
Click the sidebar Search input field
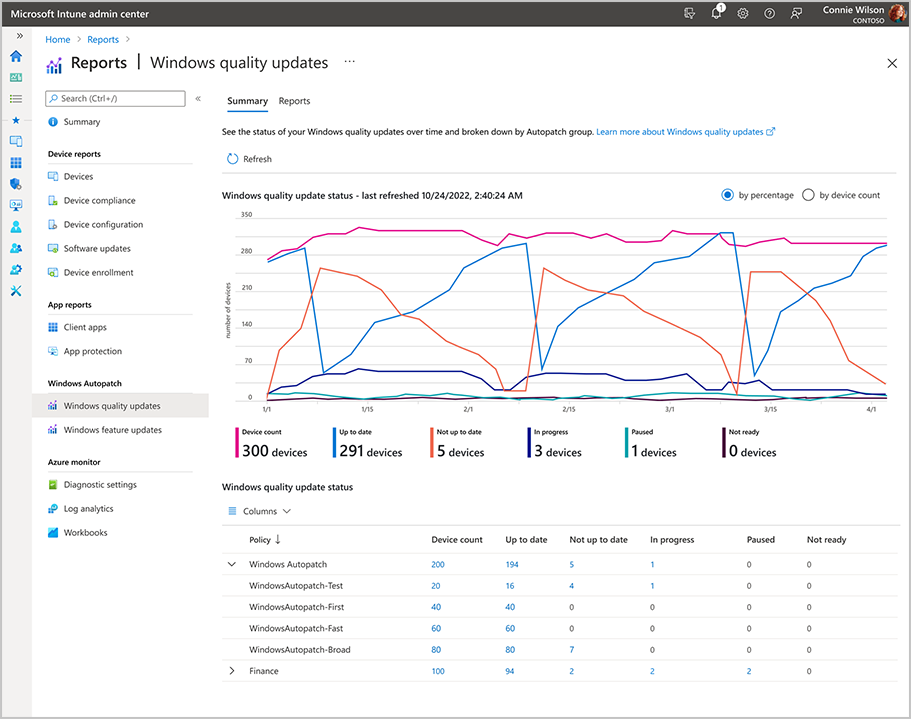pyautogui.click(x=115, y=99)
